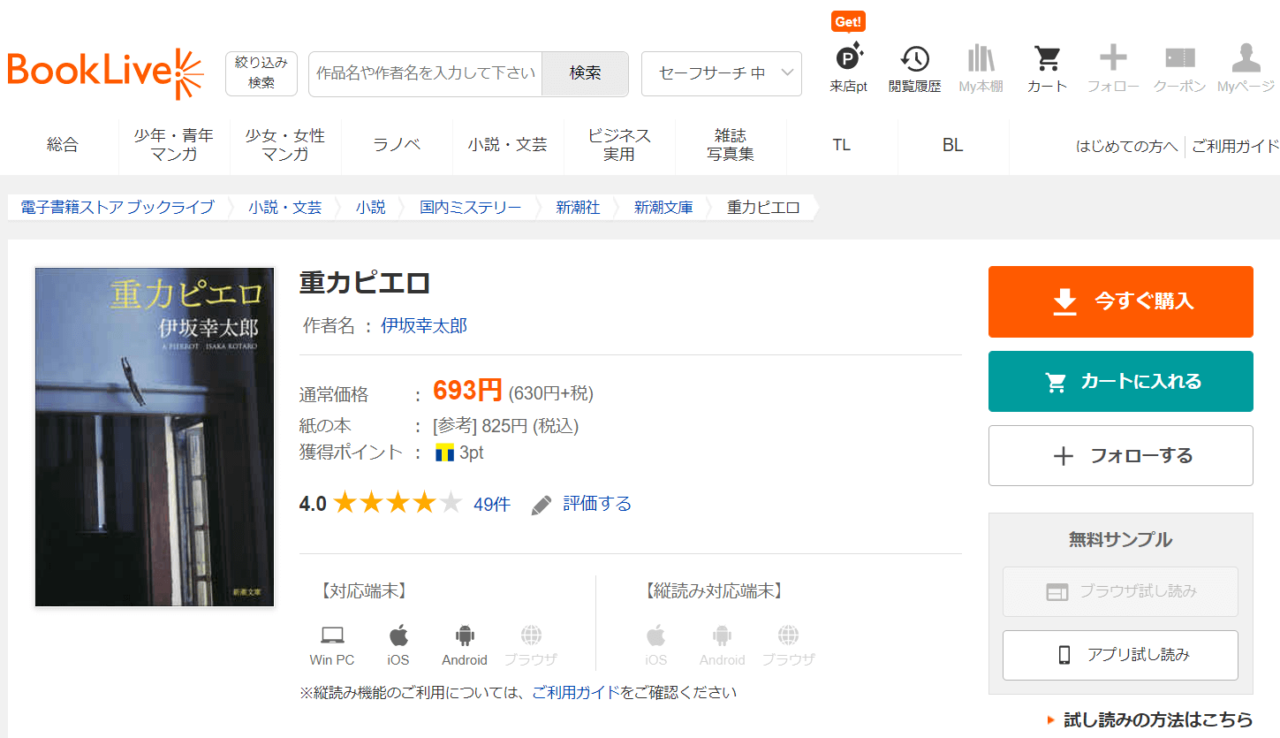Click the 検索 search button
This screenshot has width=1280, height=738.
(x=585, y=73)
